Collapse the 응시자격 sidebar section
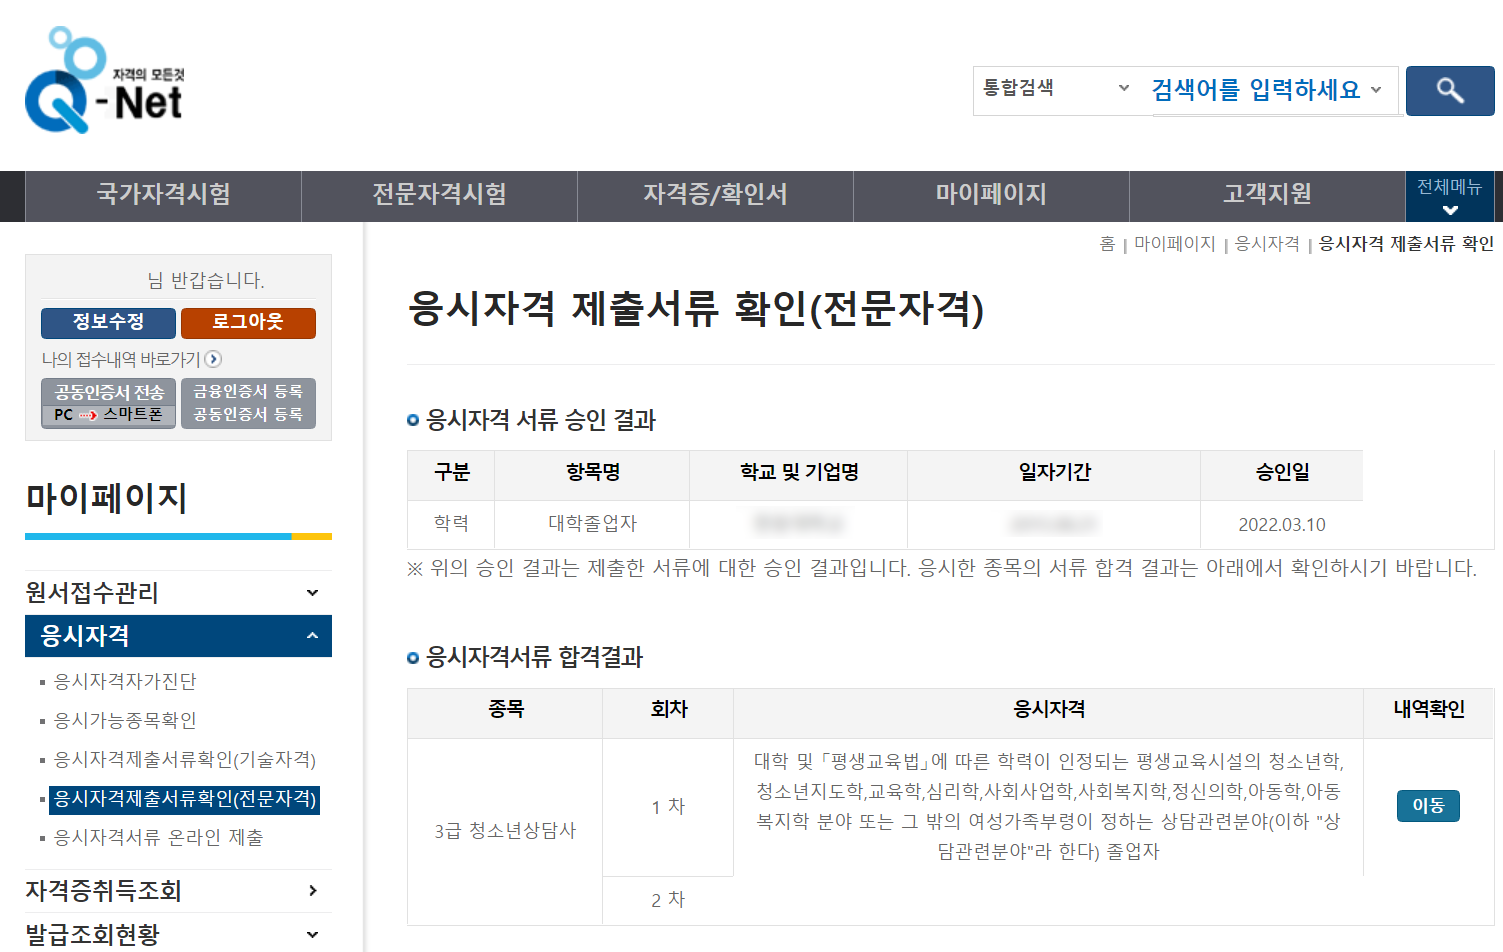The height and width of the screenshot is (952, 1503). coord(178,636)
